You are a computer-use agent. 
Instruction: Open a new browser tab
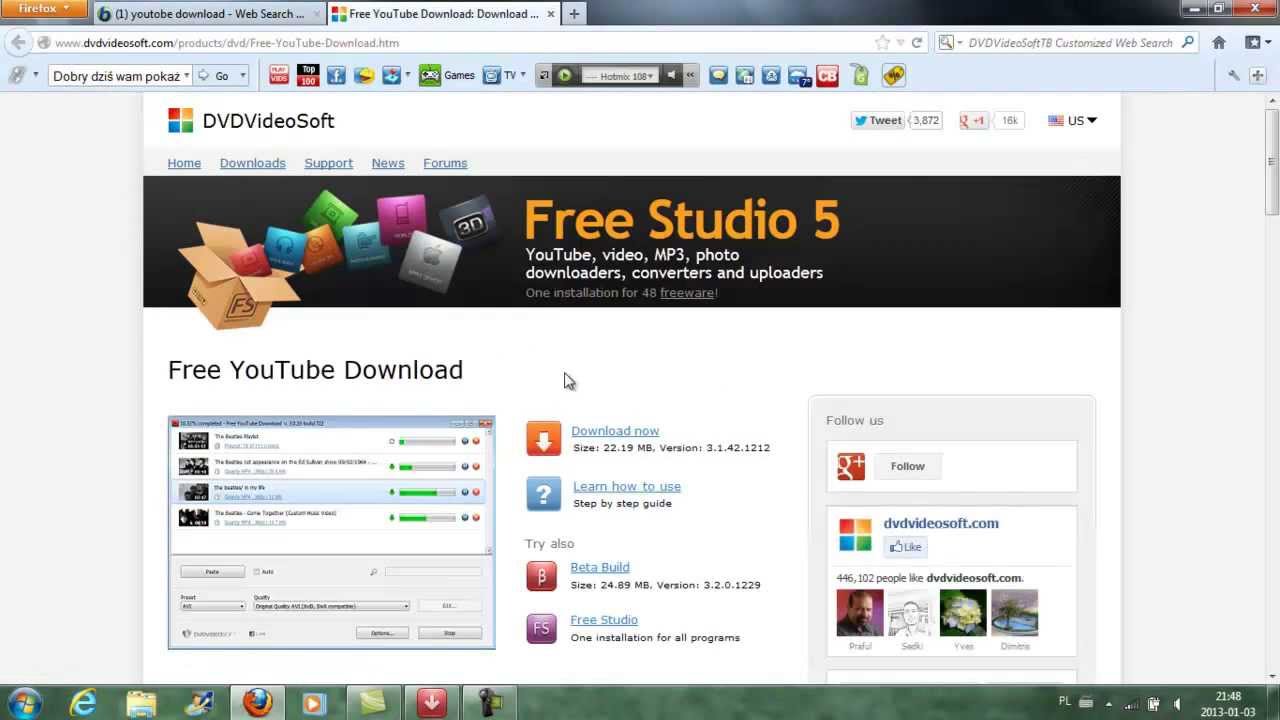click(574, 14)
